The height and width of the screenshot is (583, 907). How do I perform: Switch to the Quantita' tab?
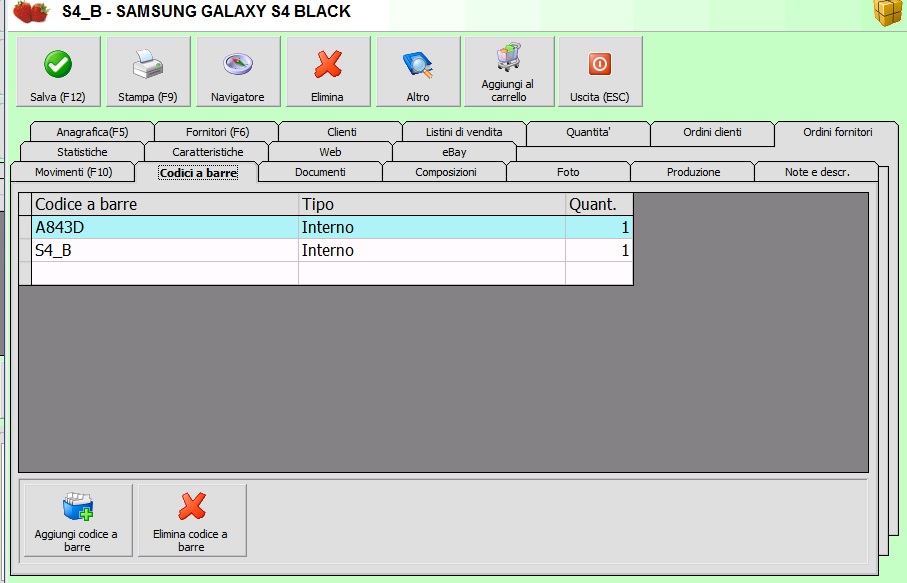tap(588, 132)
